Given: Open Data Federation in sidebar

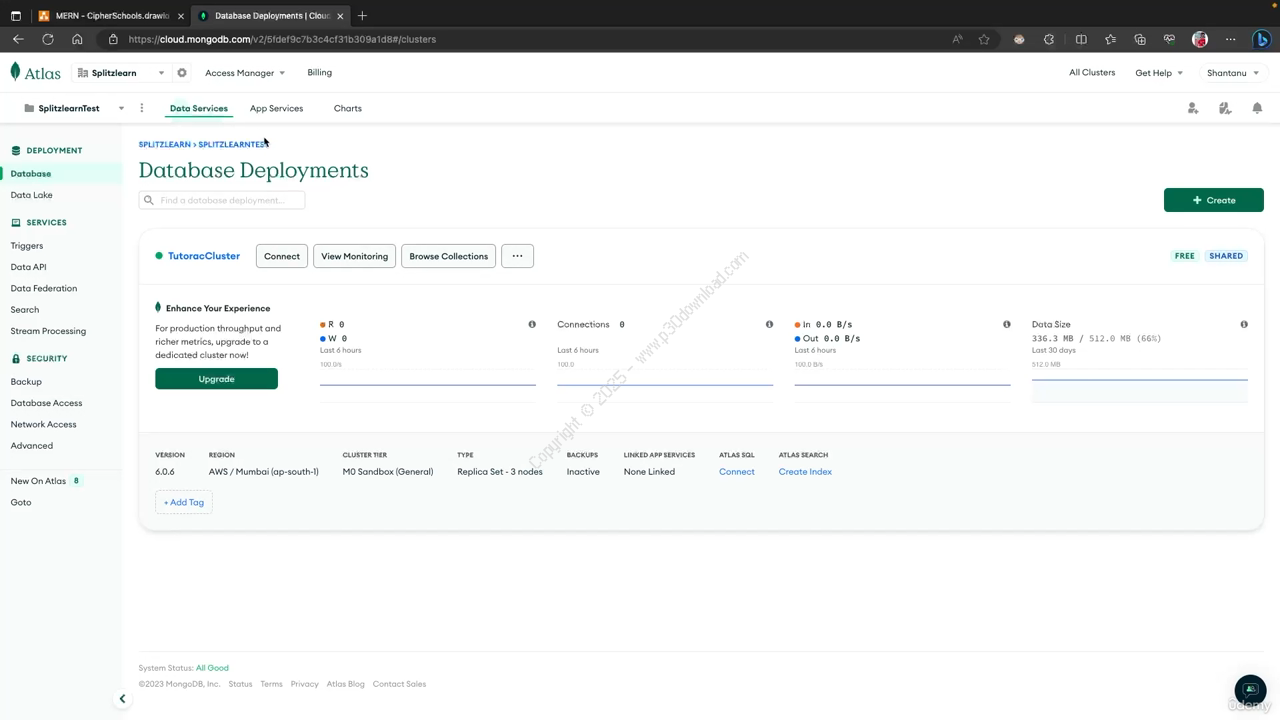Looking at the screenshot, I should click(44, 288).
